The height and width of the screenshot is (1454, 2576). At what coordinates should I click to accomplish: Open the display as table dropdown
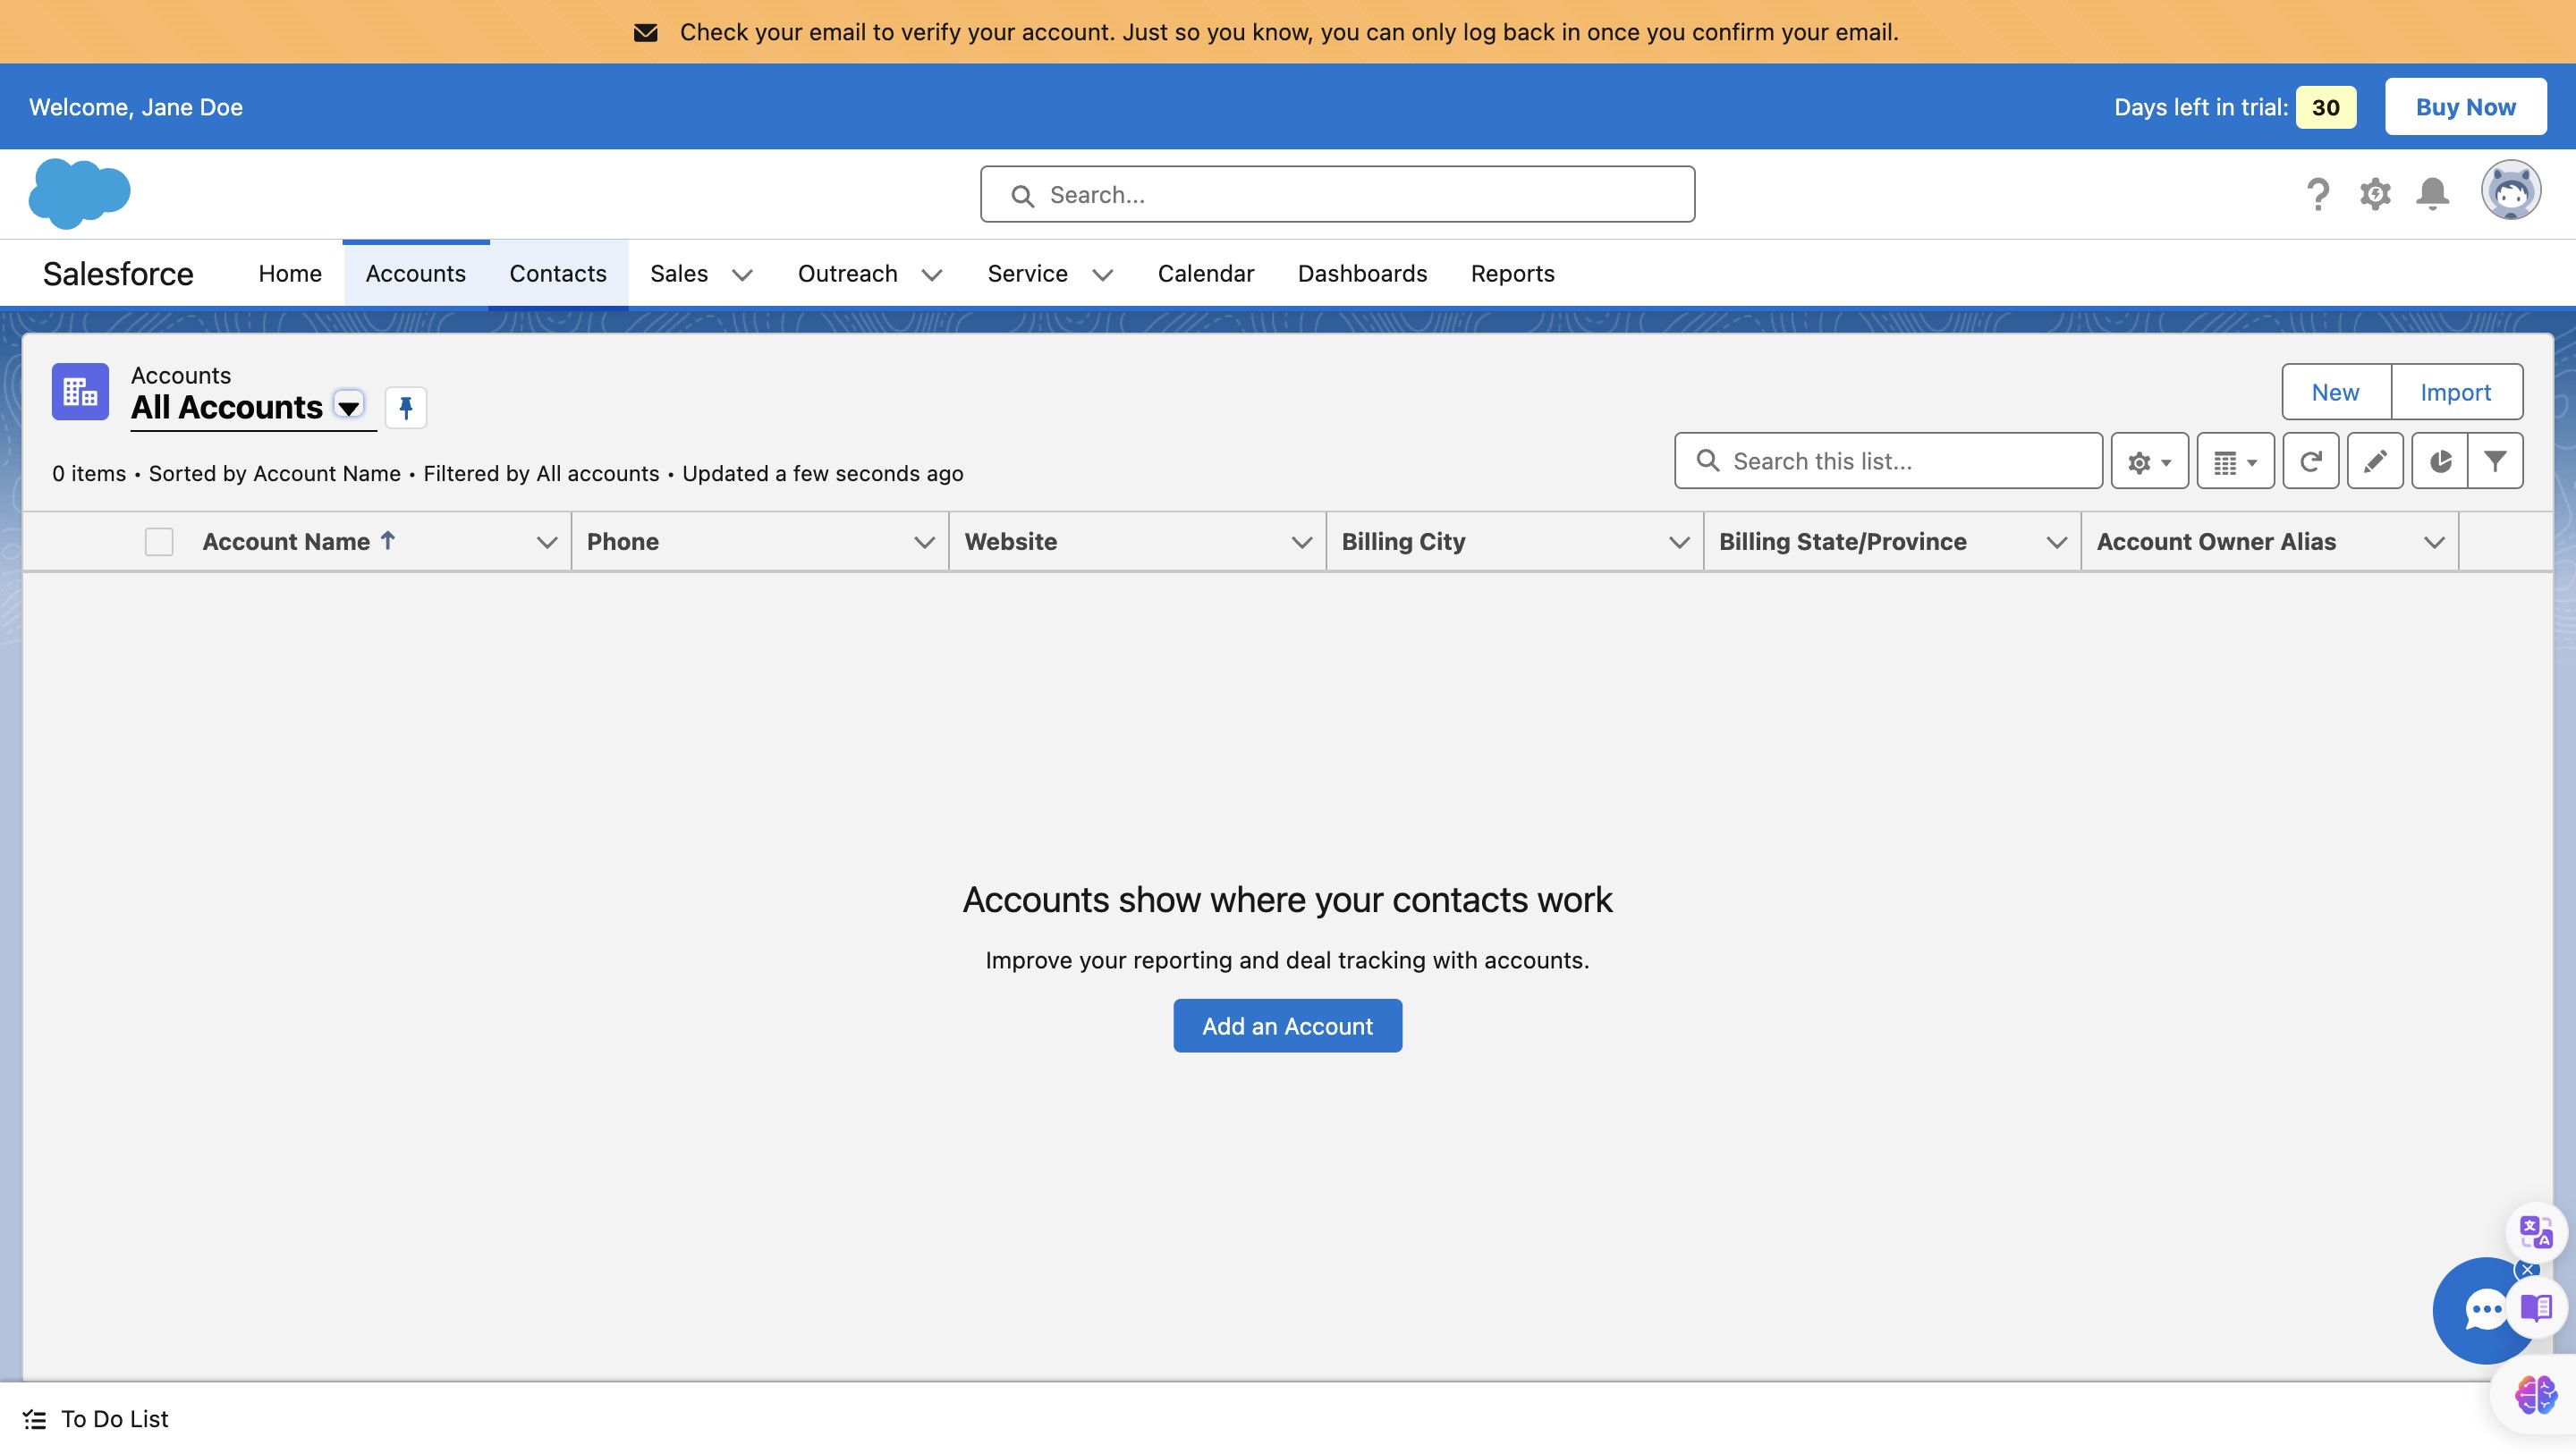[2235, 461]
